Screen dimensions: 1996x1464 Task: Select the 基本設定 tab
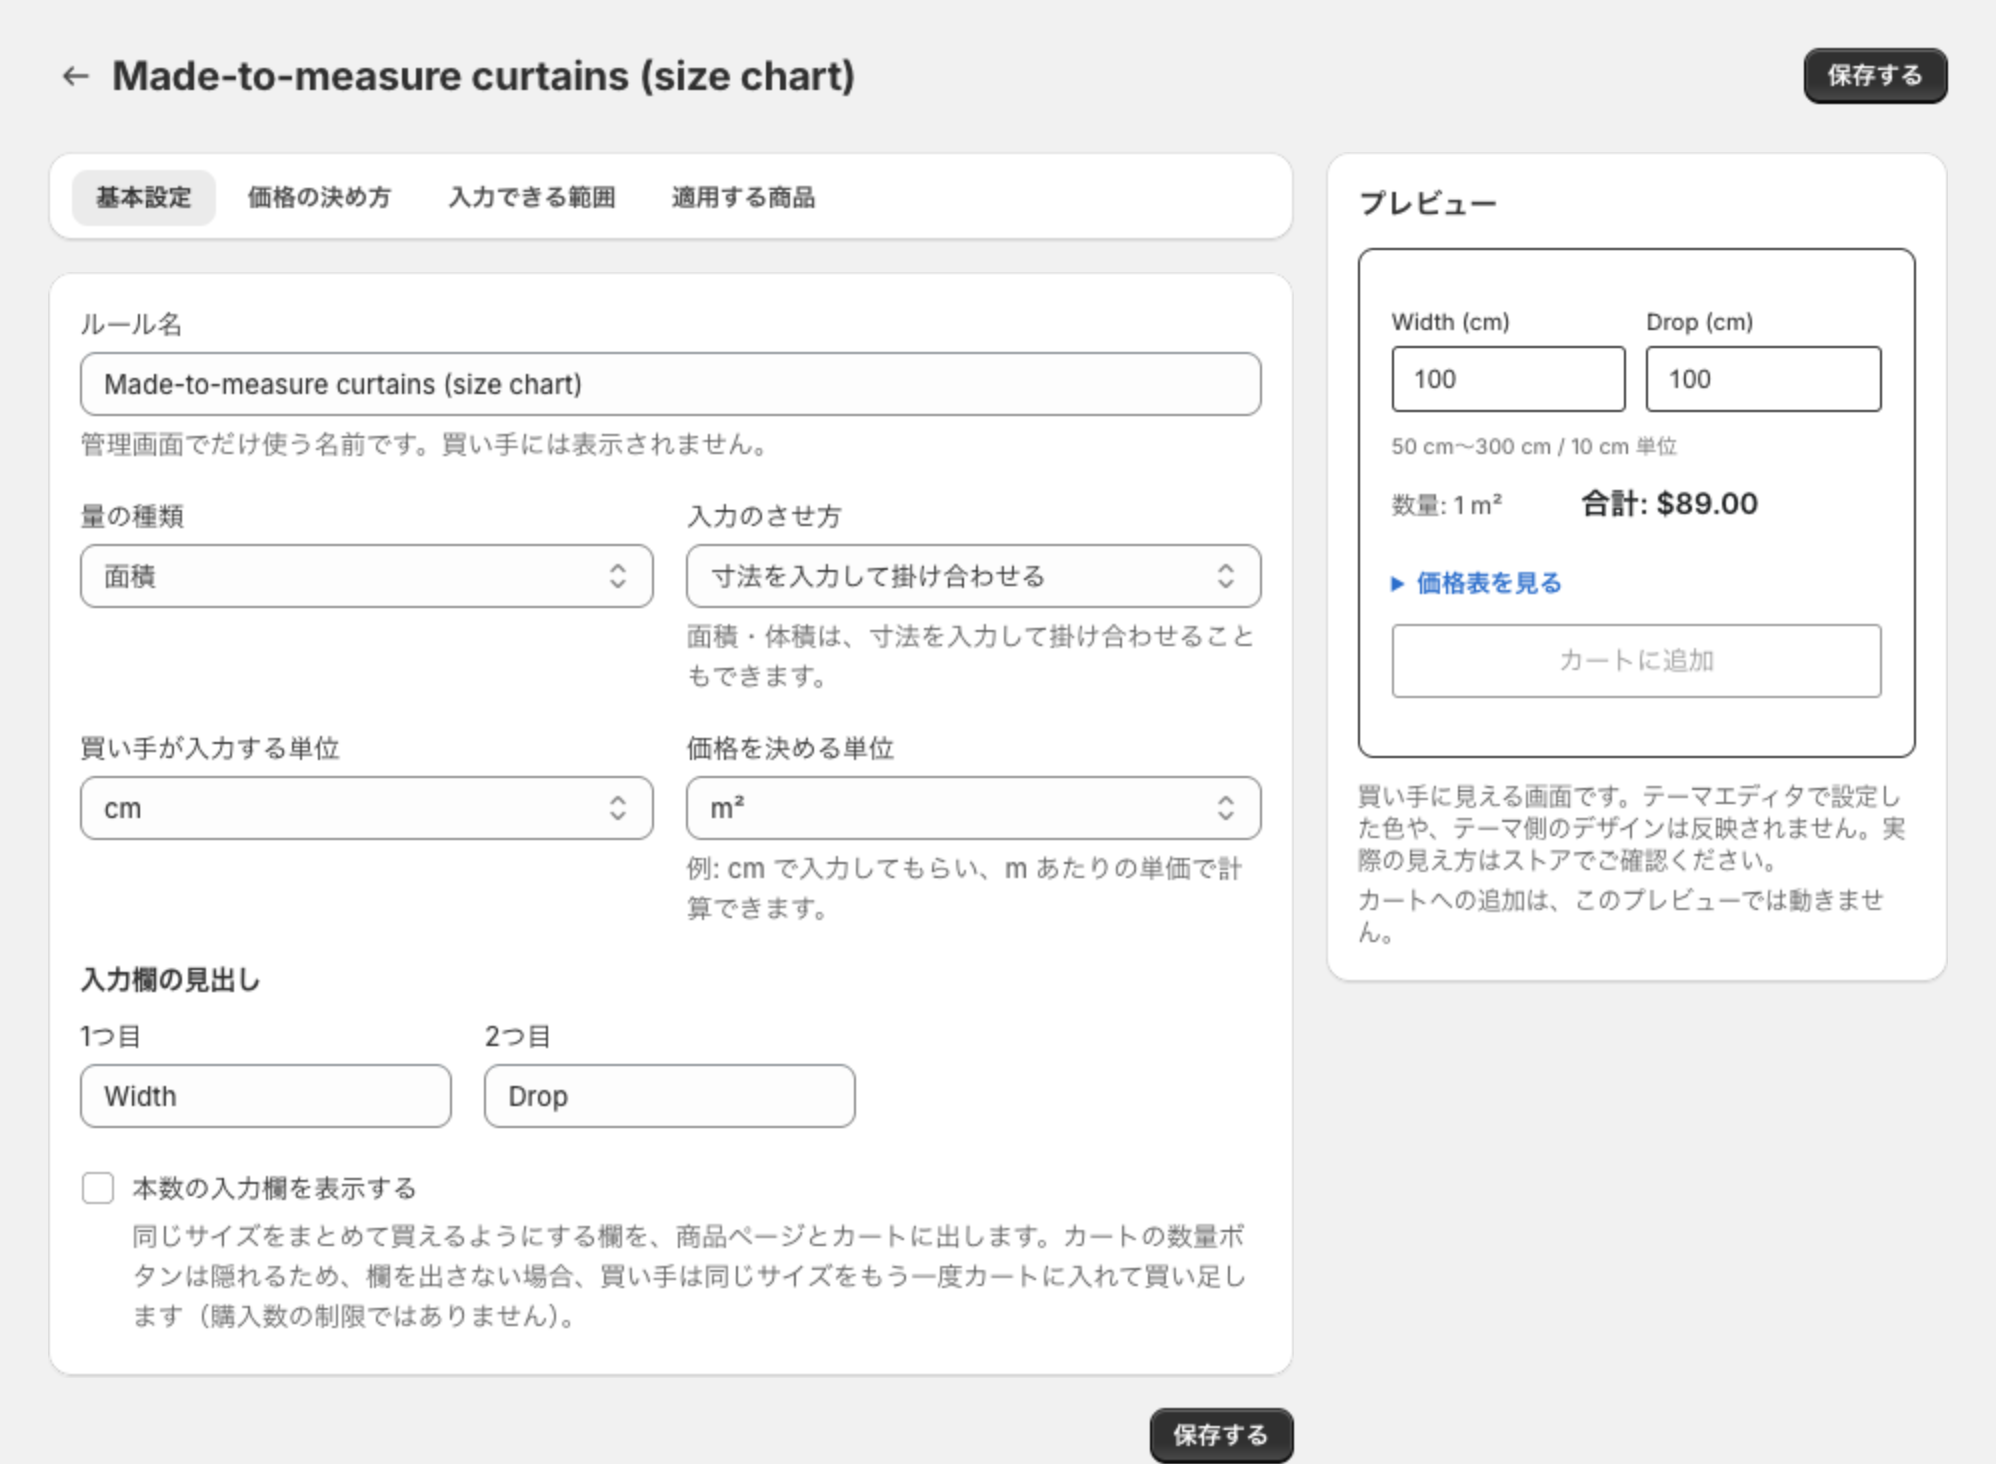[x=144, y=197]
